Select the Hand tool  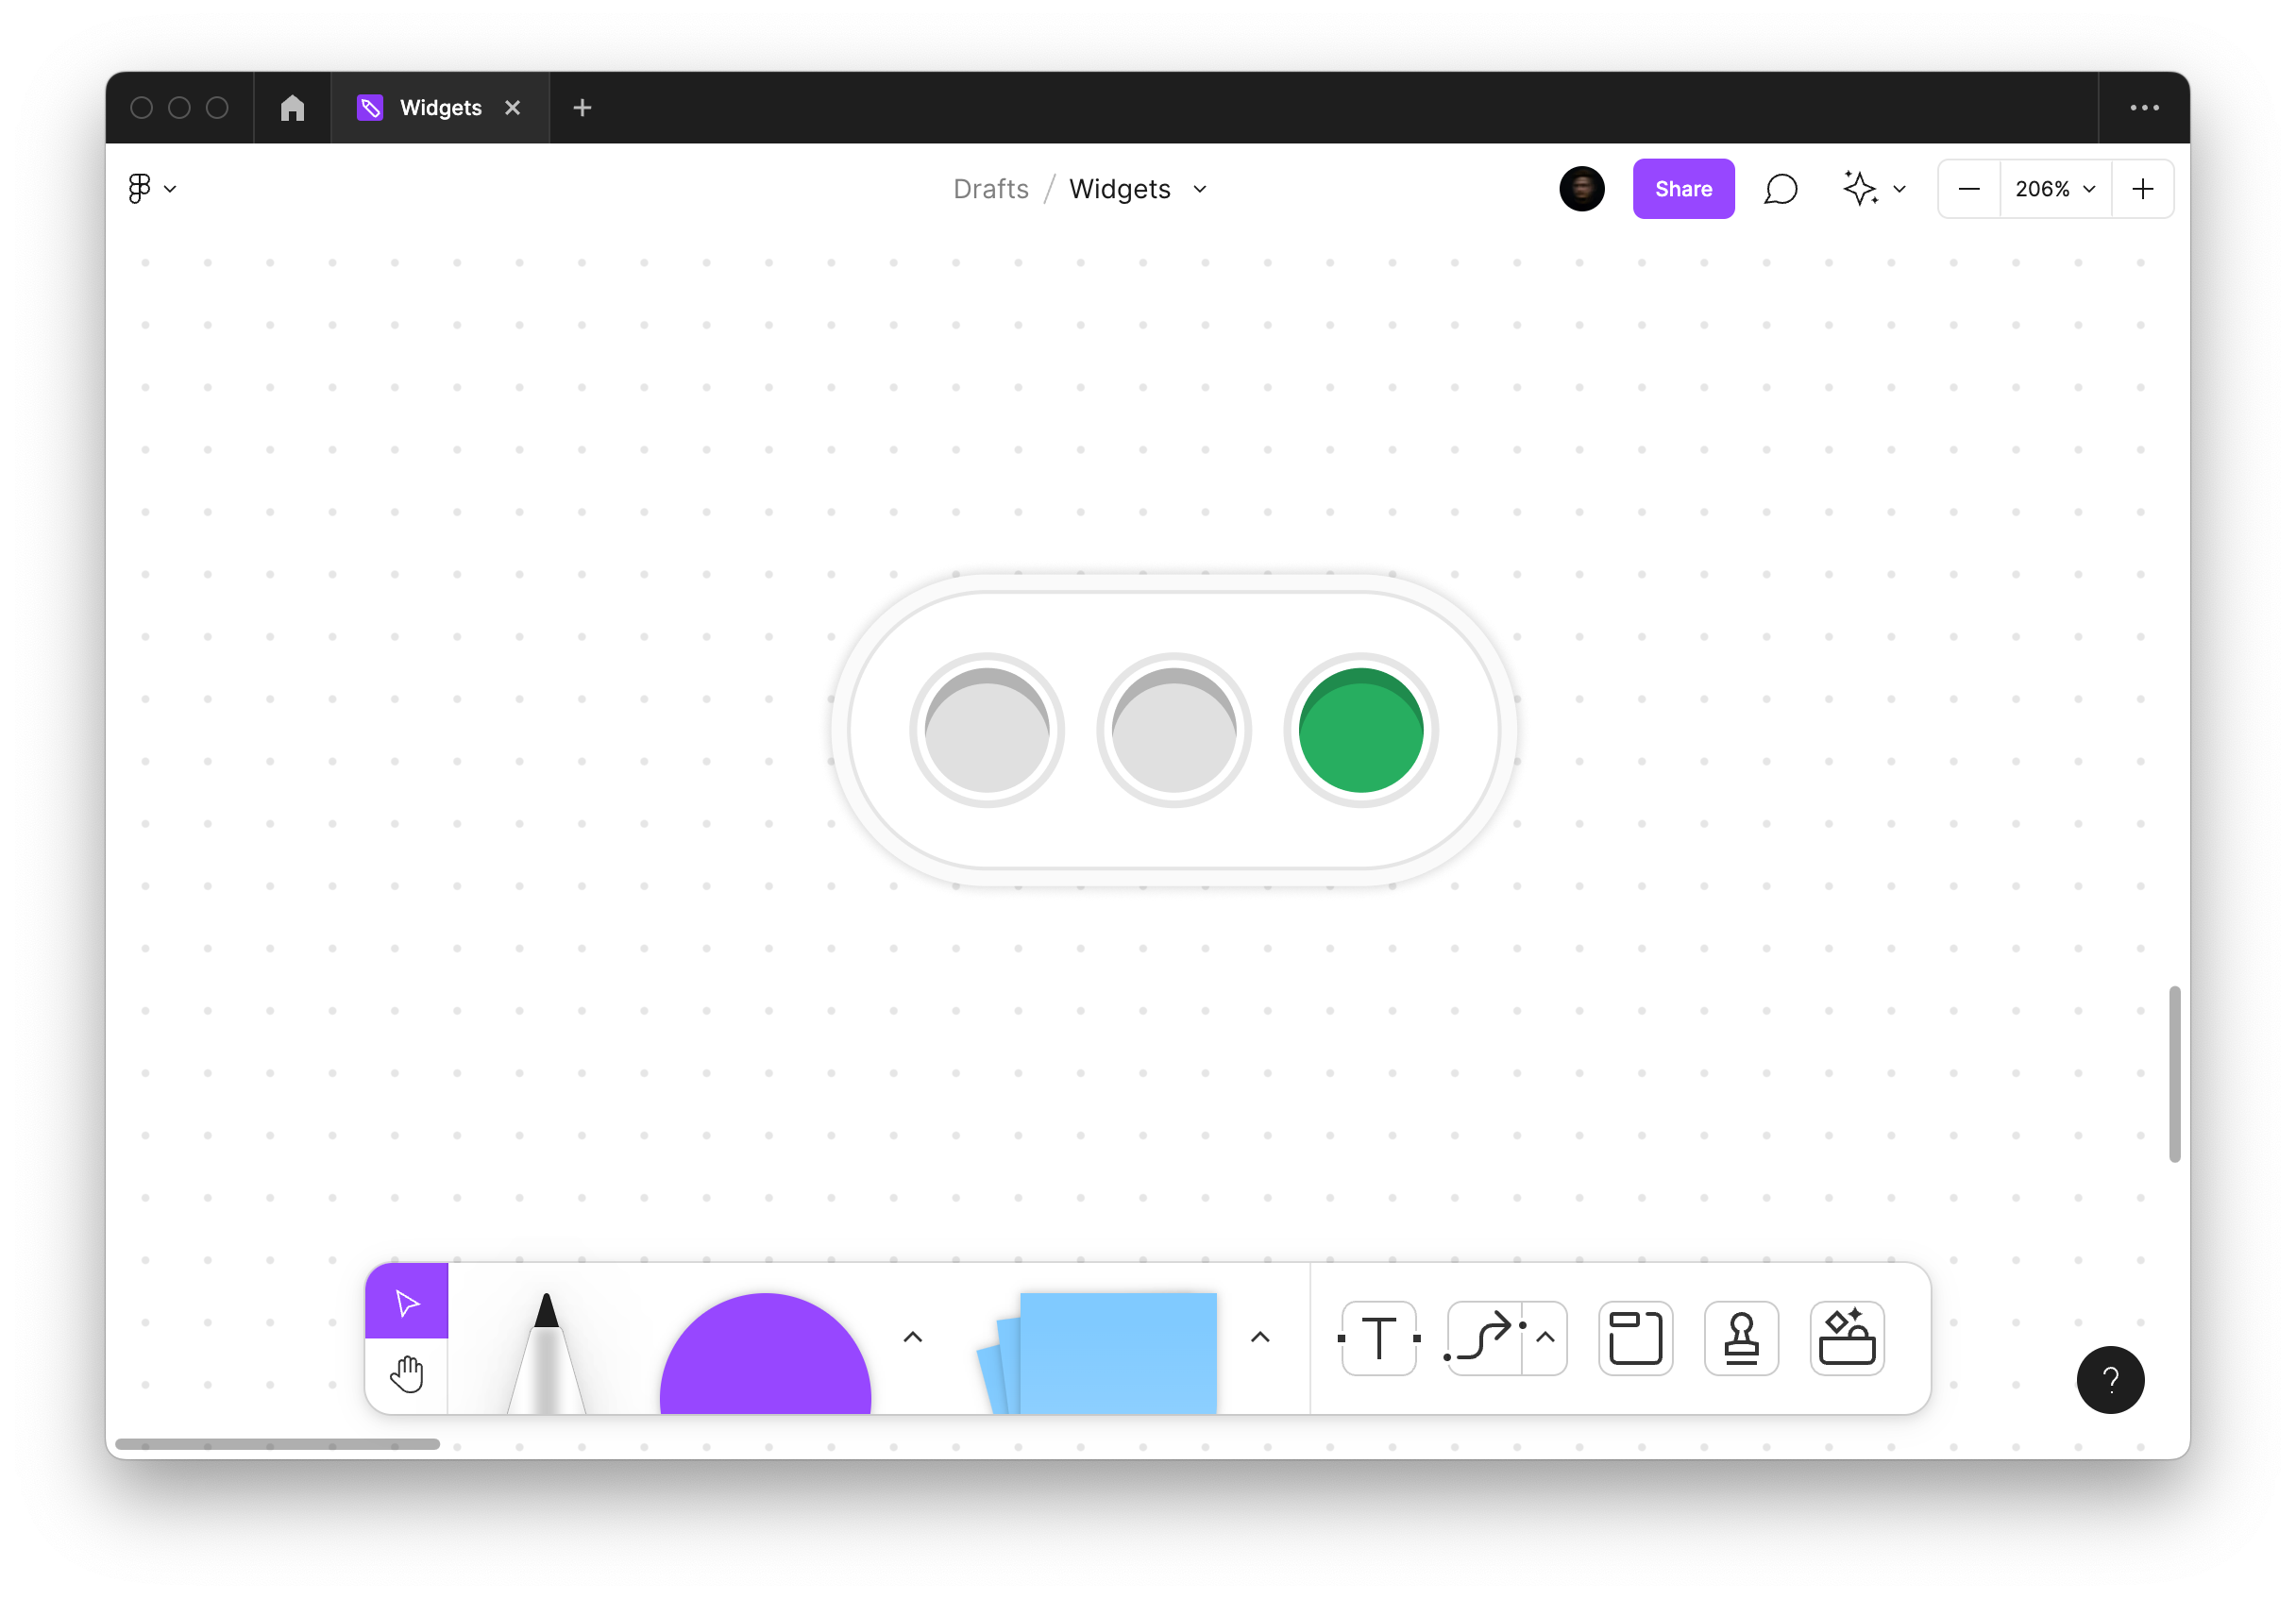point(407,1375)
